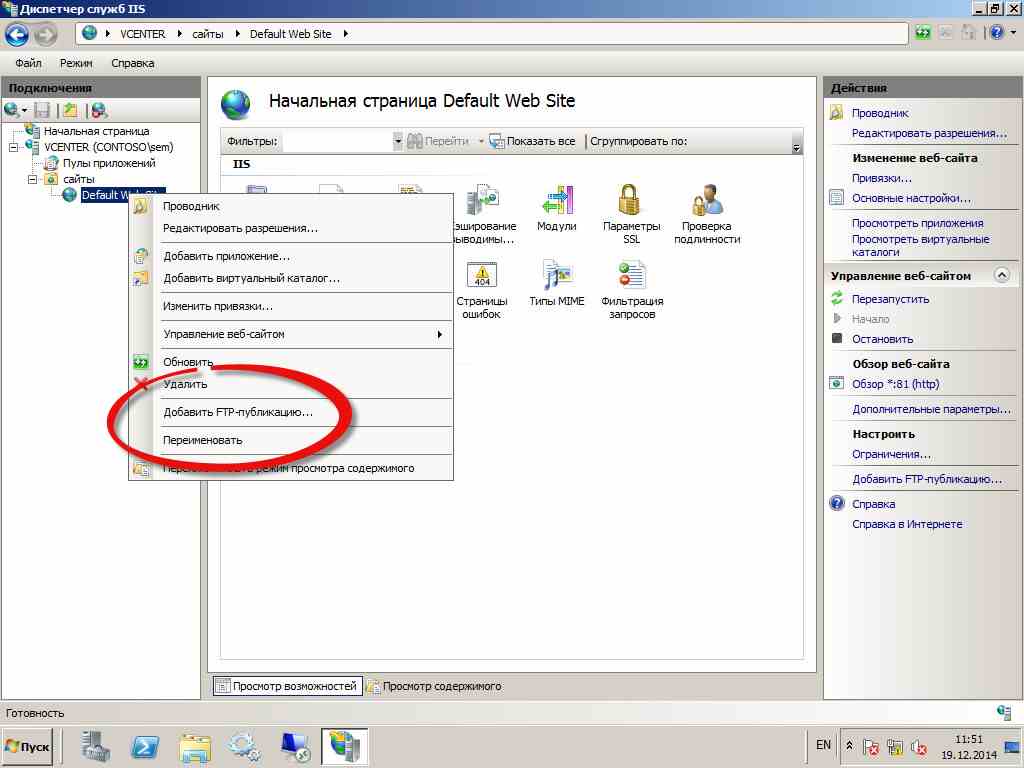
Task: Open the Фильтры dropdown arrow
Action: [398, 141]
